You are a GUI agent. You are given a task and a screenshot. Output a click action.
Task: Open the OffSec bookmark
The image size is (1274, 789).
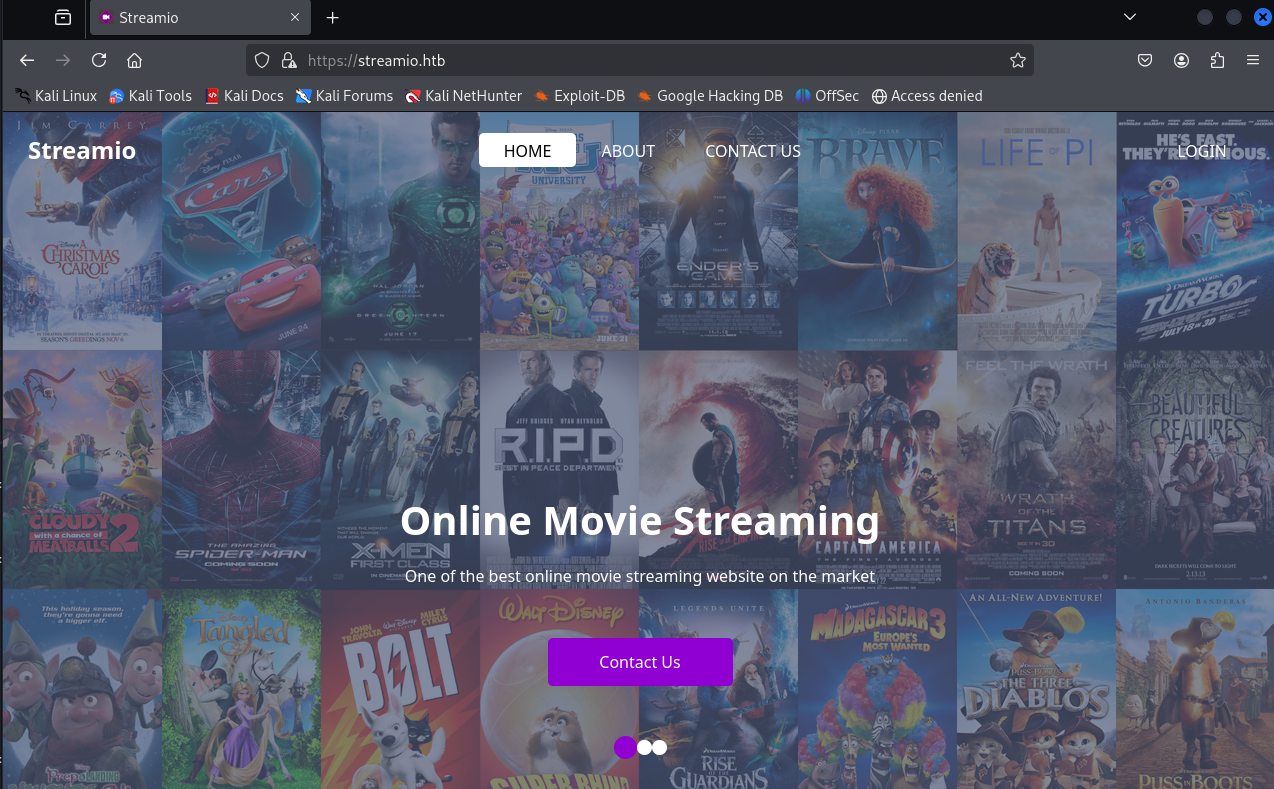point(827,96)
